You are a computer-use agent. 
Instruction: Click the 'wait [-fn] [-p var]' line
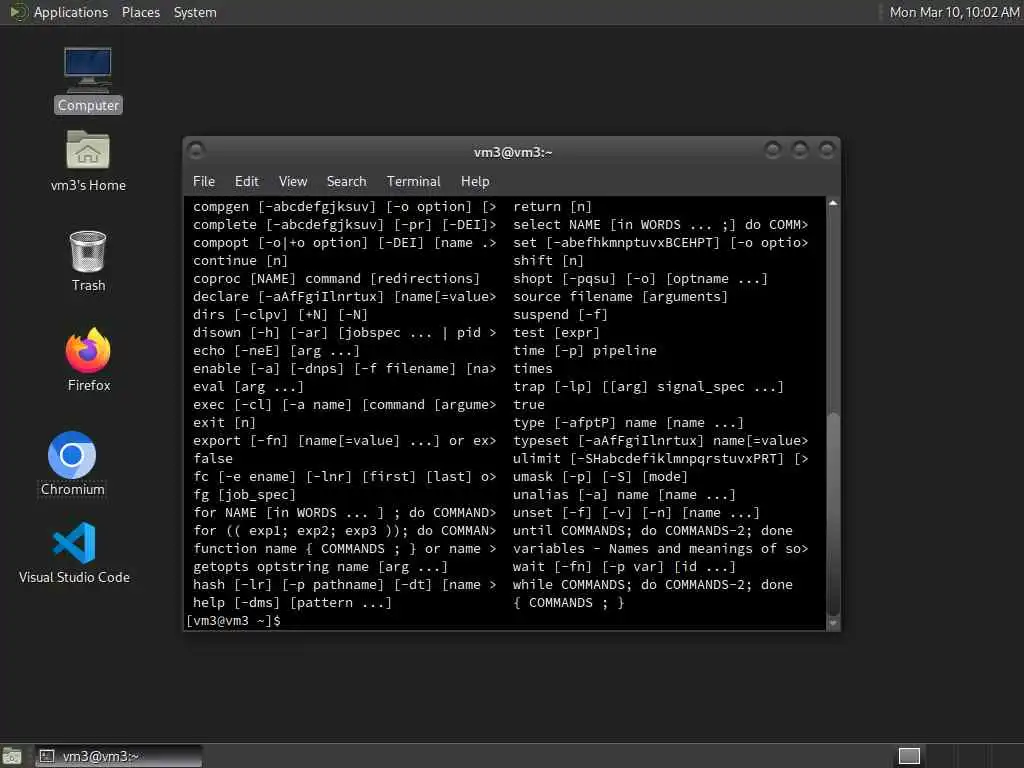(x=624, y=566)
